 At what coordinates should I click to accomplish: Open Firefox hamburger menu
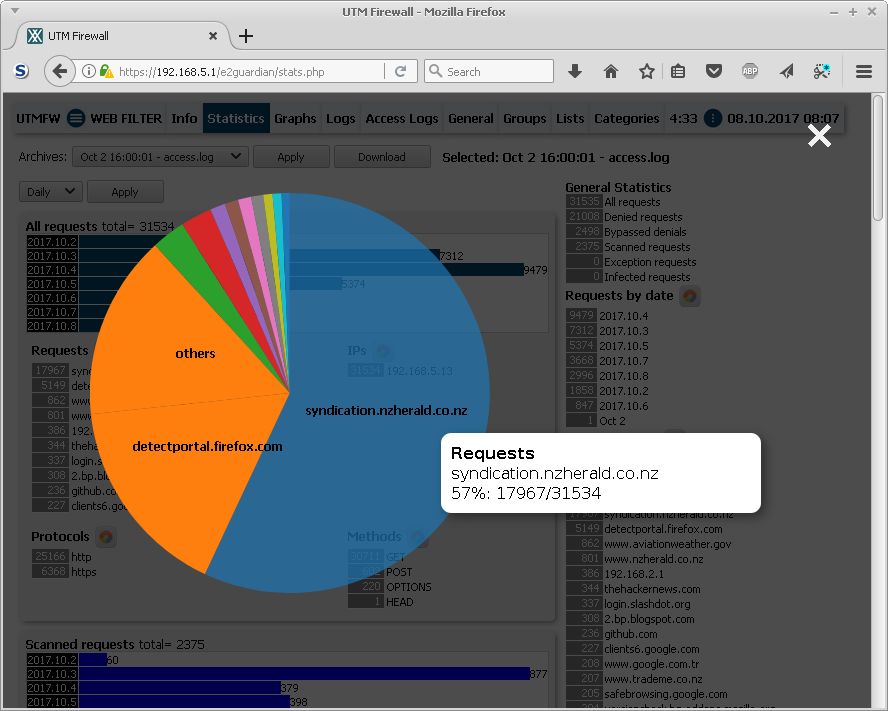(864, 71)
